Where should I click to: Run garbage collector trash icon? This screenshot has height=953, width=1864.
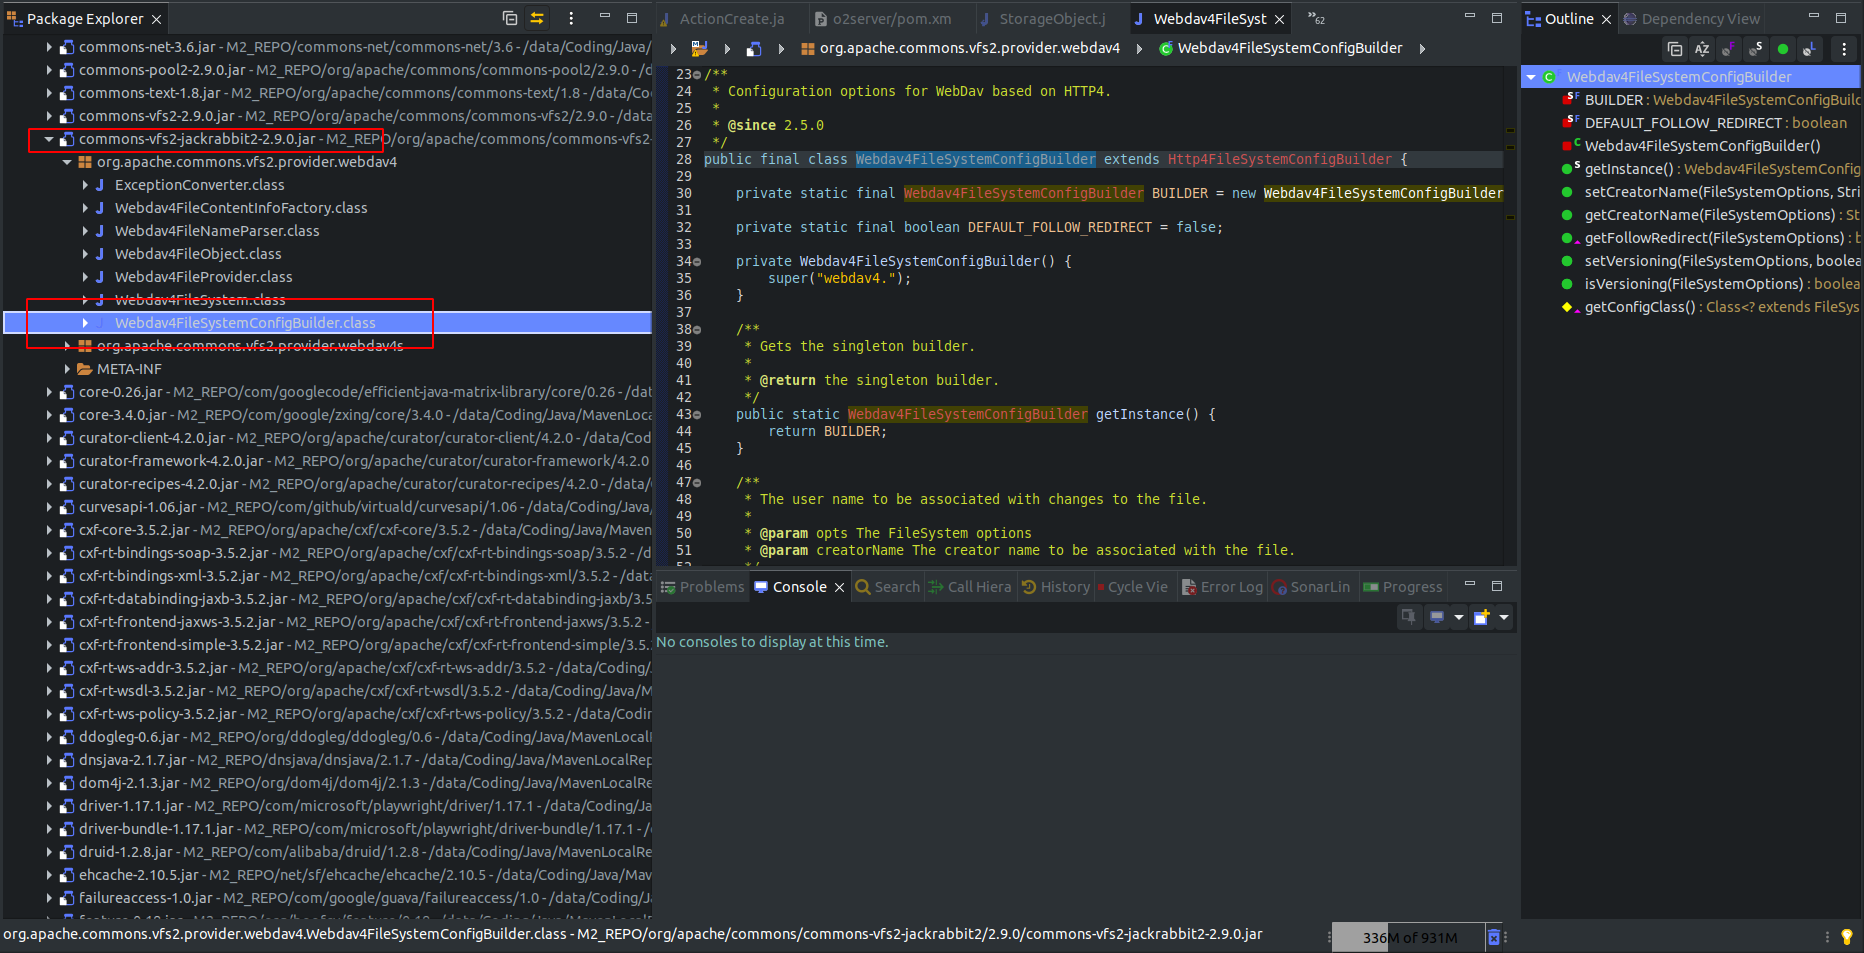point(1494,937)
